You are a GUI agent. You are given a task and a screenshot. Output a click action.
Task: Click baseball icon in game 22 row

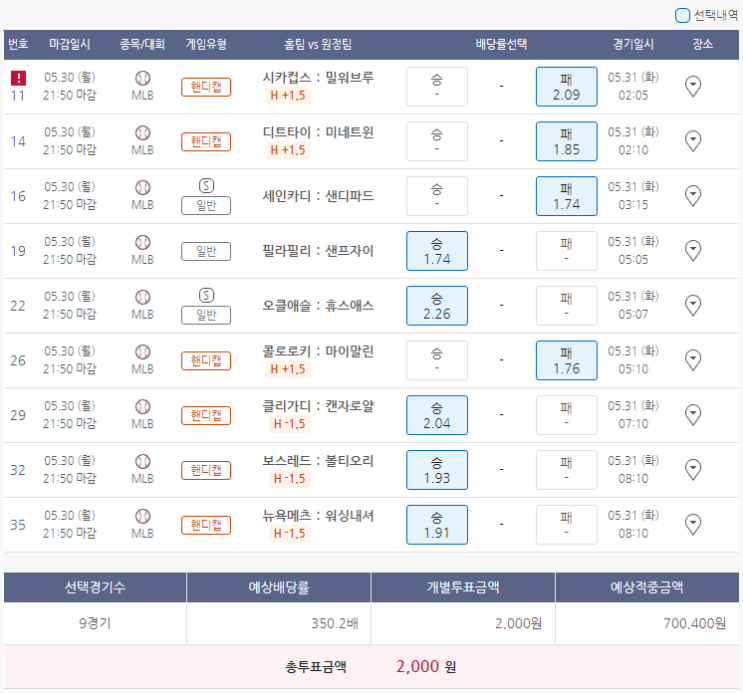coord(143,297)
